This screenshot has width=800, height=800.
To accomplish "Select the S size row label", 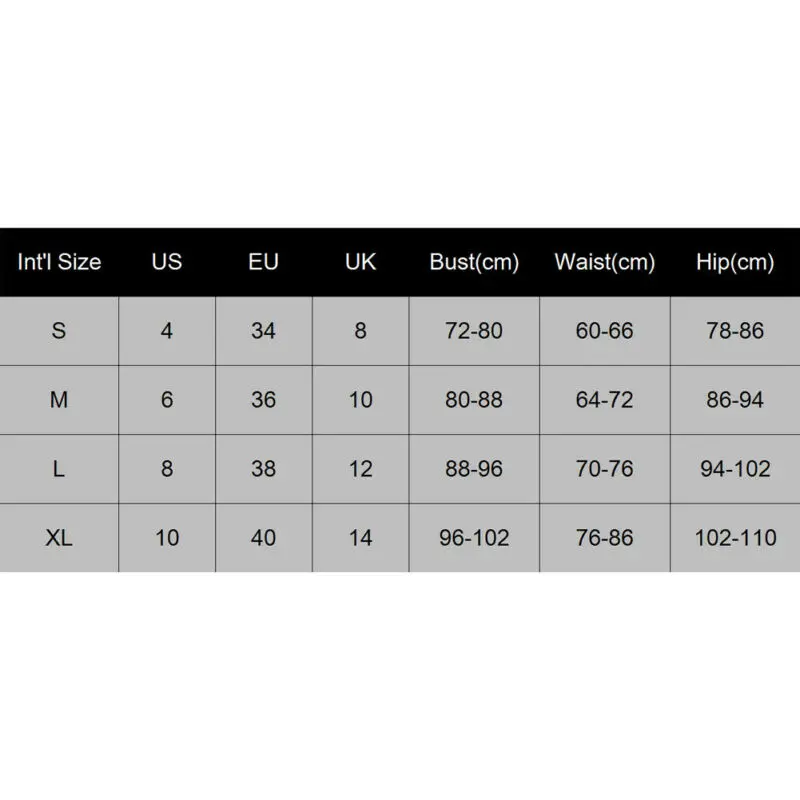I will tap(59, 331).
